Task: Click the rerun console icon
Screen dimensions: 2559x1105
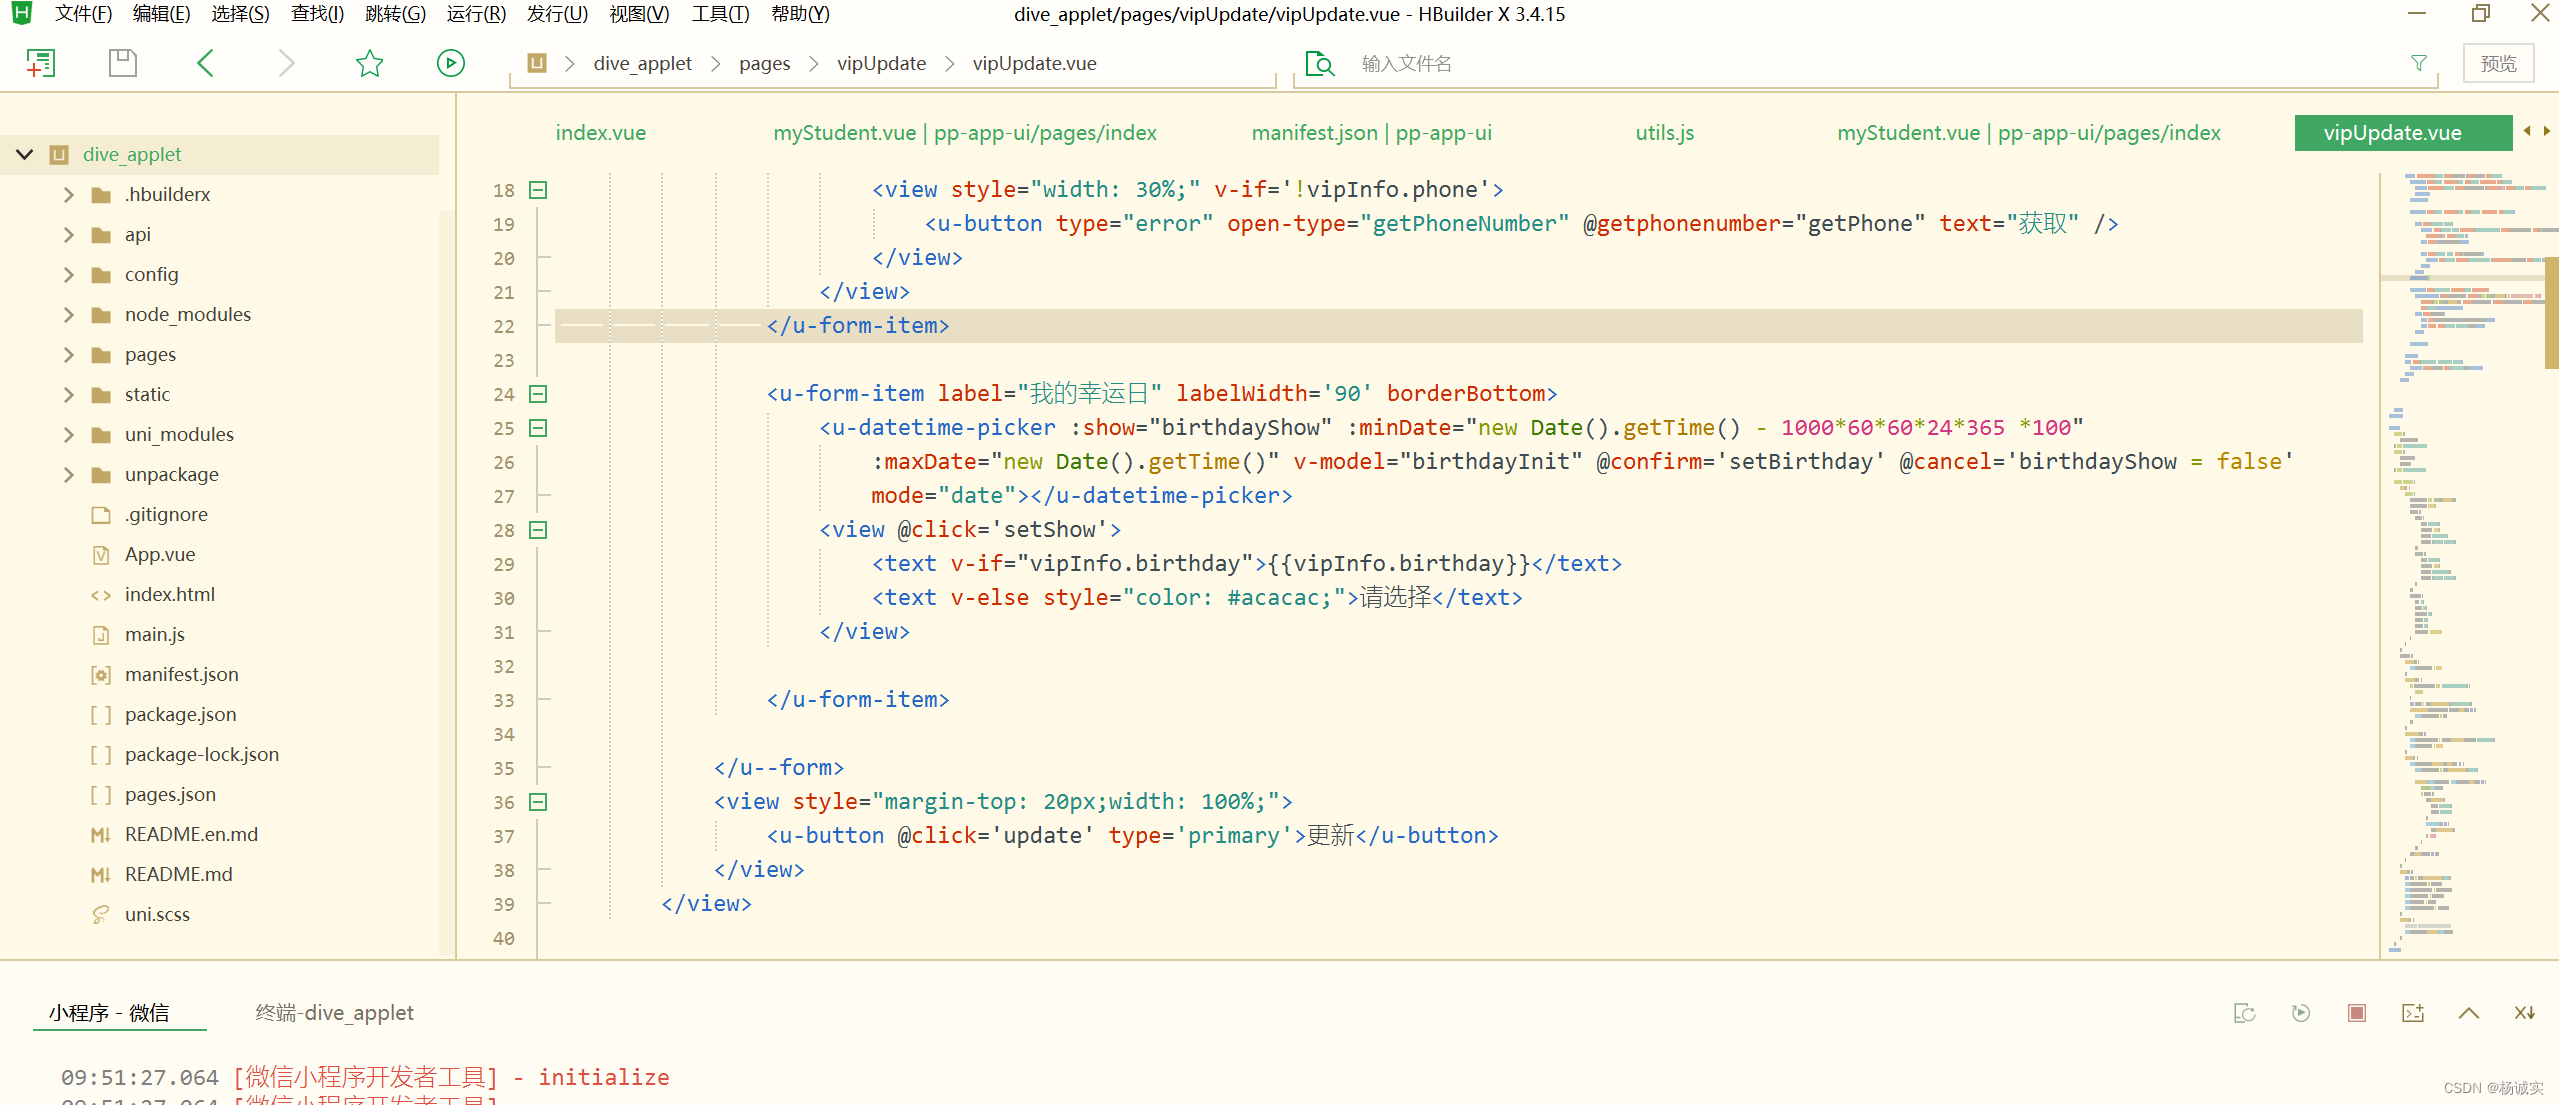Action: (2300, 1013)
